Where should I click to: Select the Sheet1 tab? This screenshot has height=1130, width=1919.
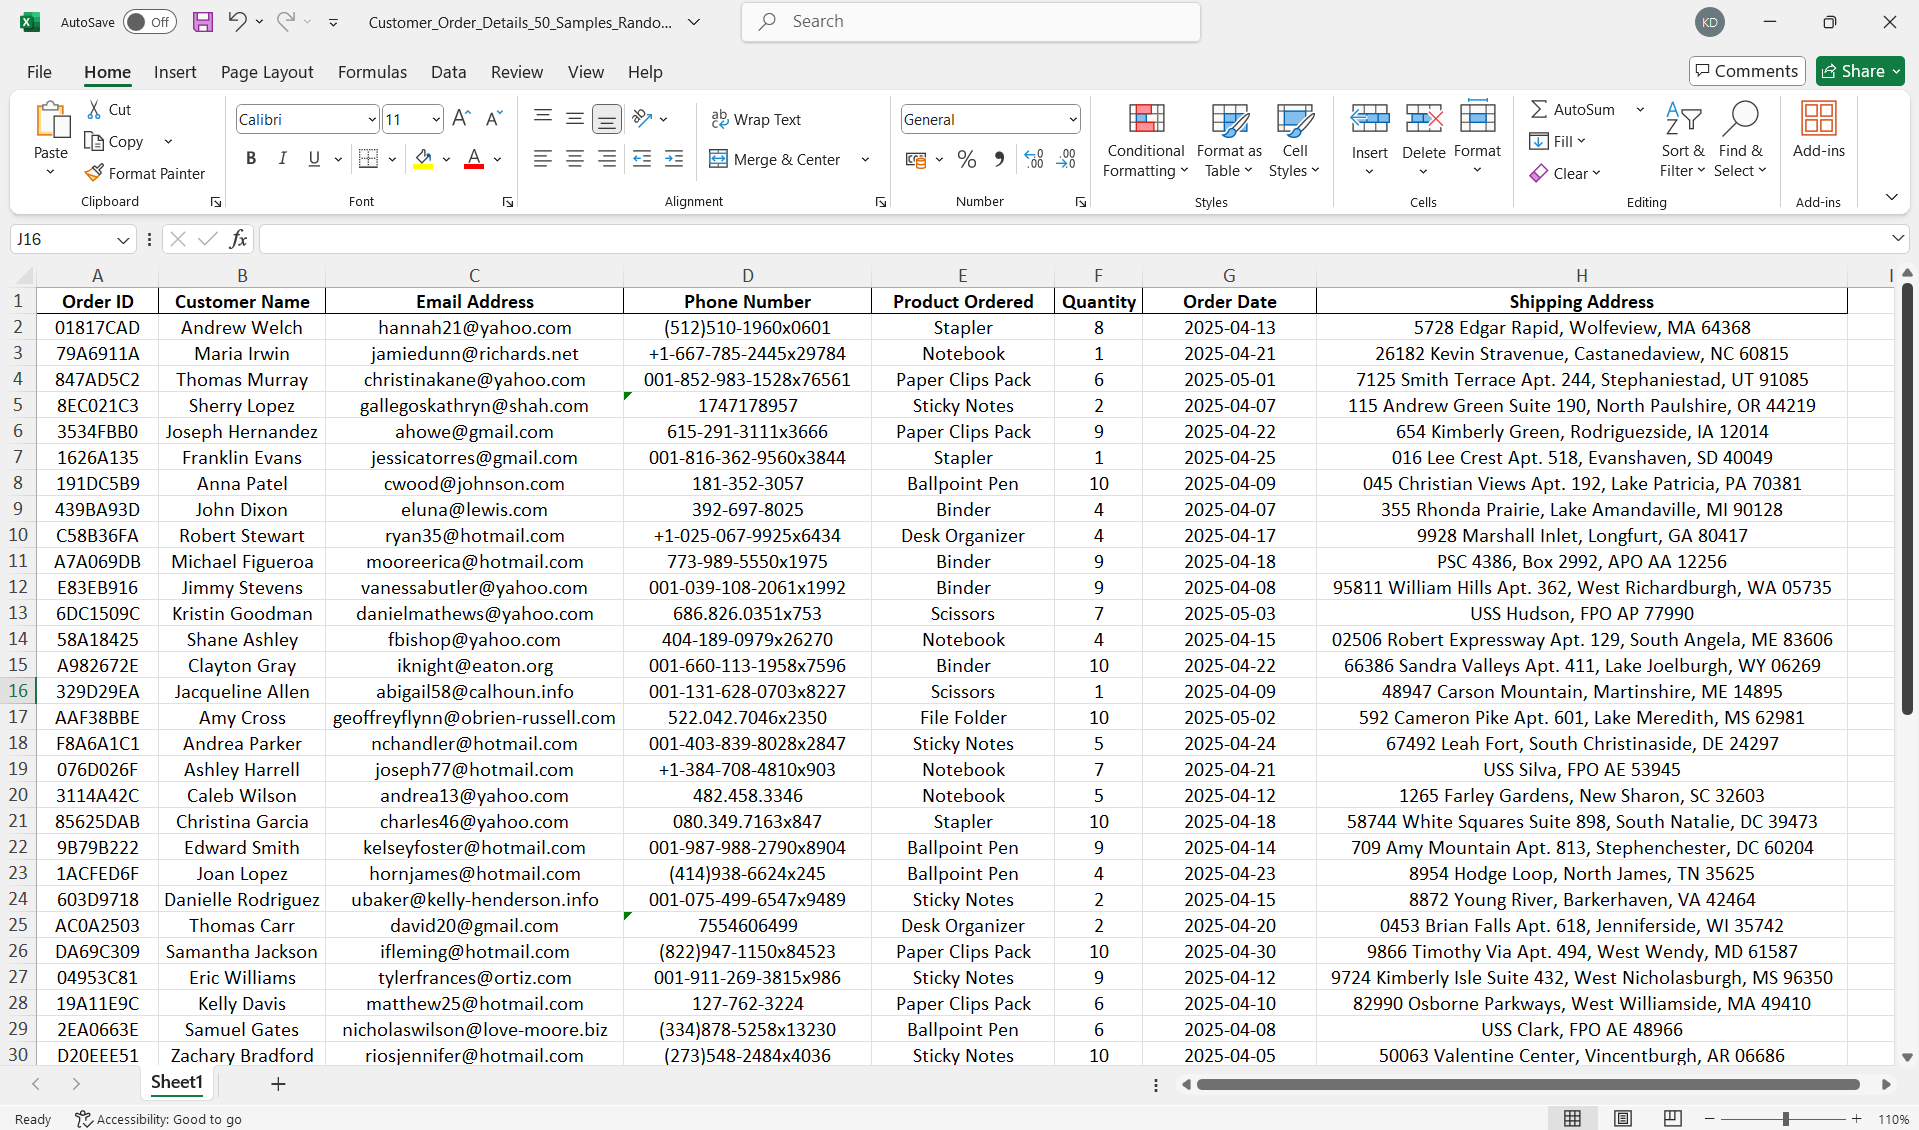coord(176,1083)
